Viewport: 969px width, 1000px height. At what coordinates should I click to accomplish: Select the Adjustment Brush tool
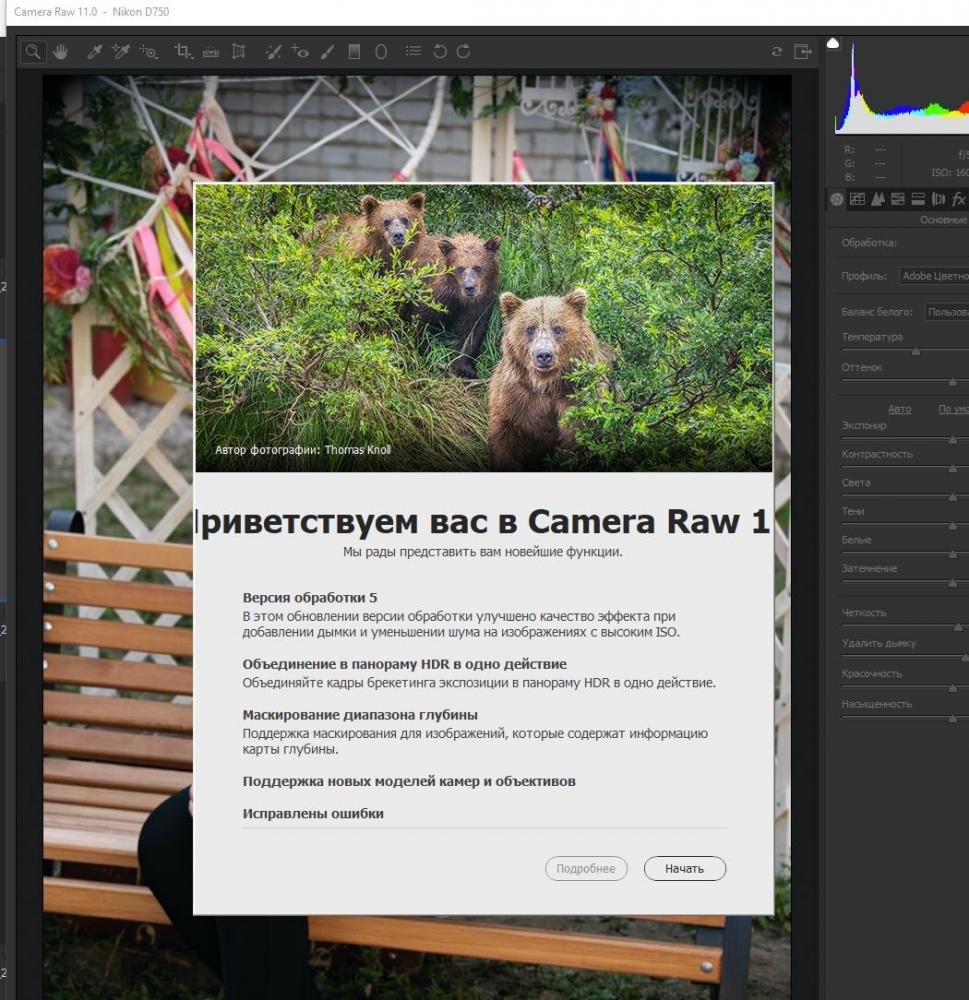(x=327, y=52)
